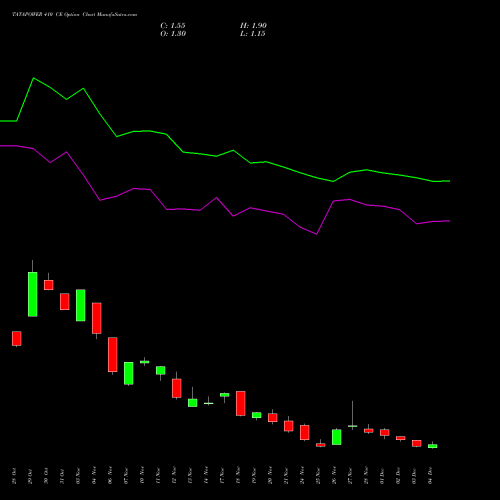The width and height of the screenshot is (500, 500).
Task: Click the 29 Oct date label
Action: (x=30, y=476)
